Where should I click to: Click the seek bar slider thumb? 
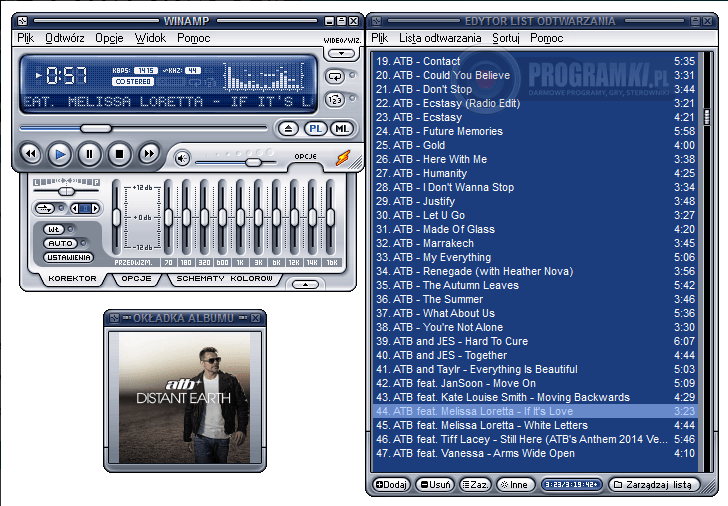96,128
